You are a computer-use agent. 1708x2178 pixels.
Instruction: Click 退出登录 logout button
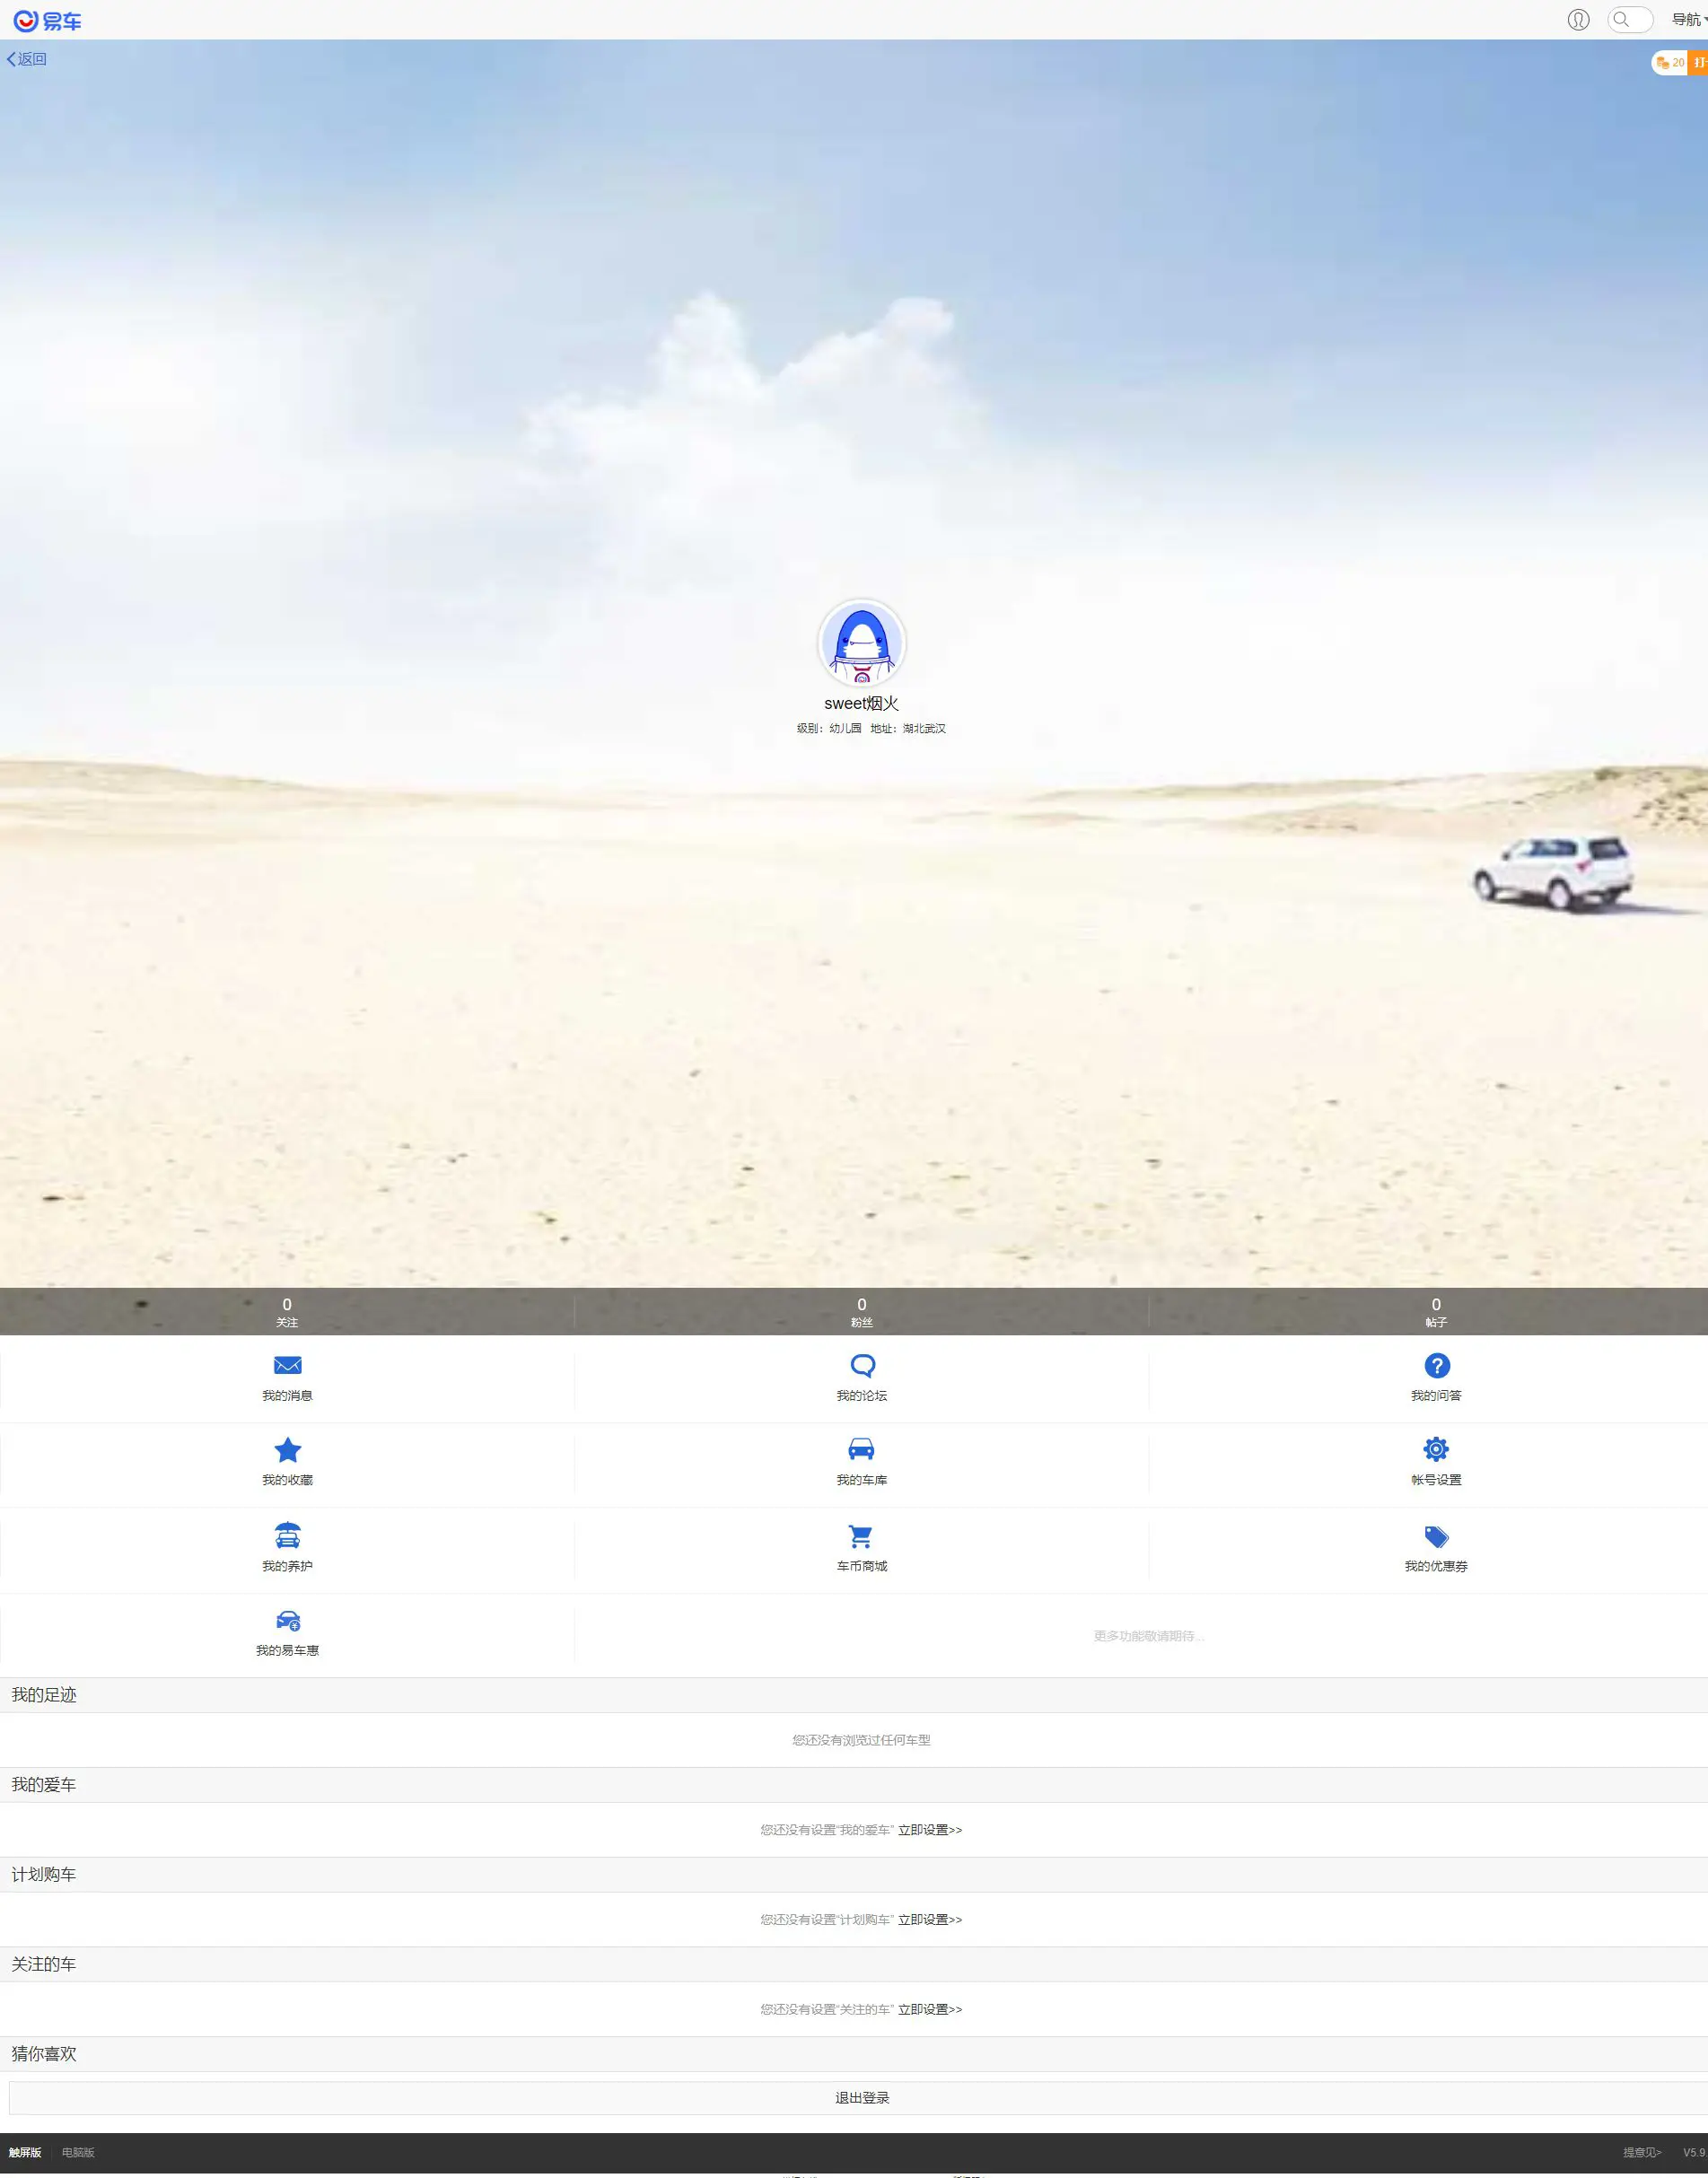point(861,2097)
